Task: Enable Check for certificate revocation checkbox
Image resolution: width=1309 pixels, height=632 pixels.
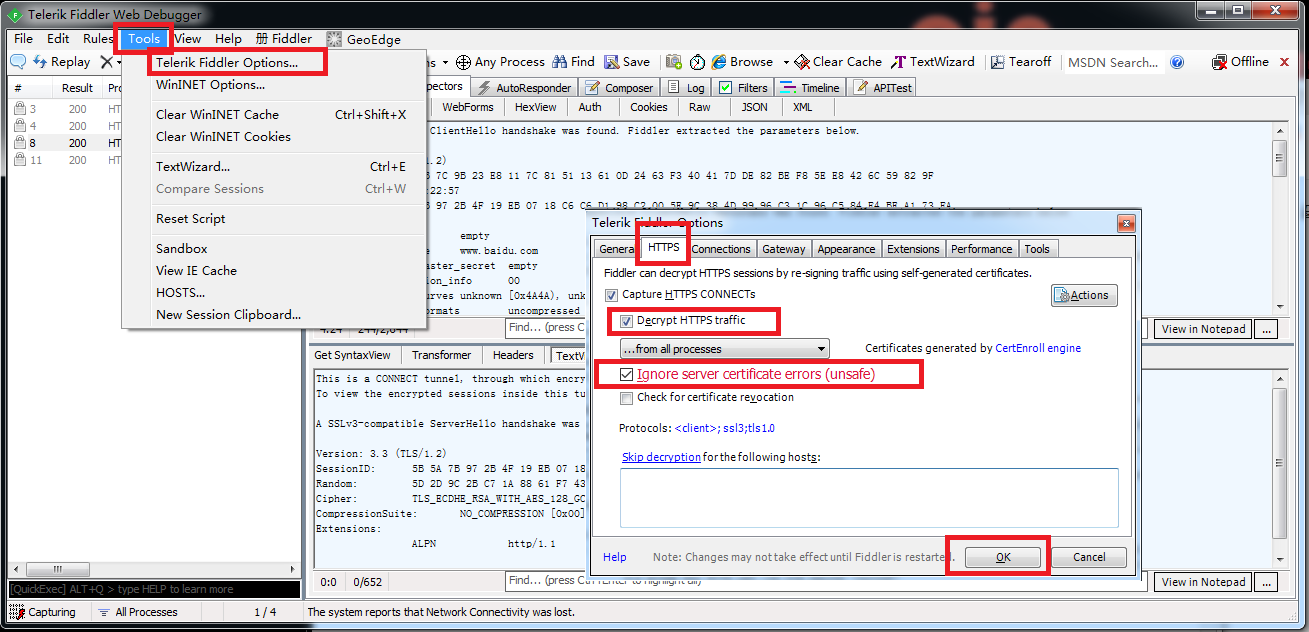Action: [627, 398]
